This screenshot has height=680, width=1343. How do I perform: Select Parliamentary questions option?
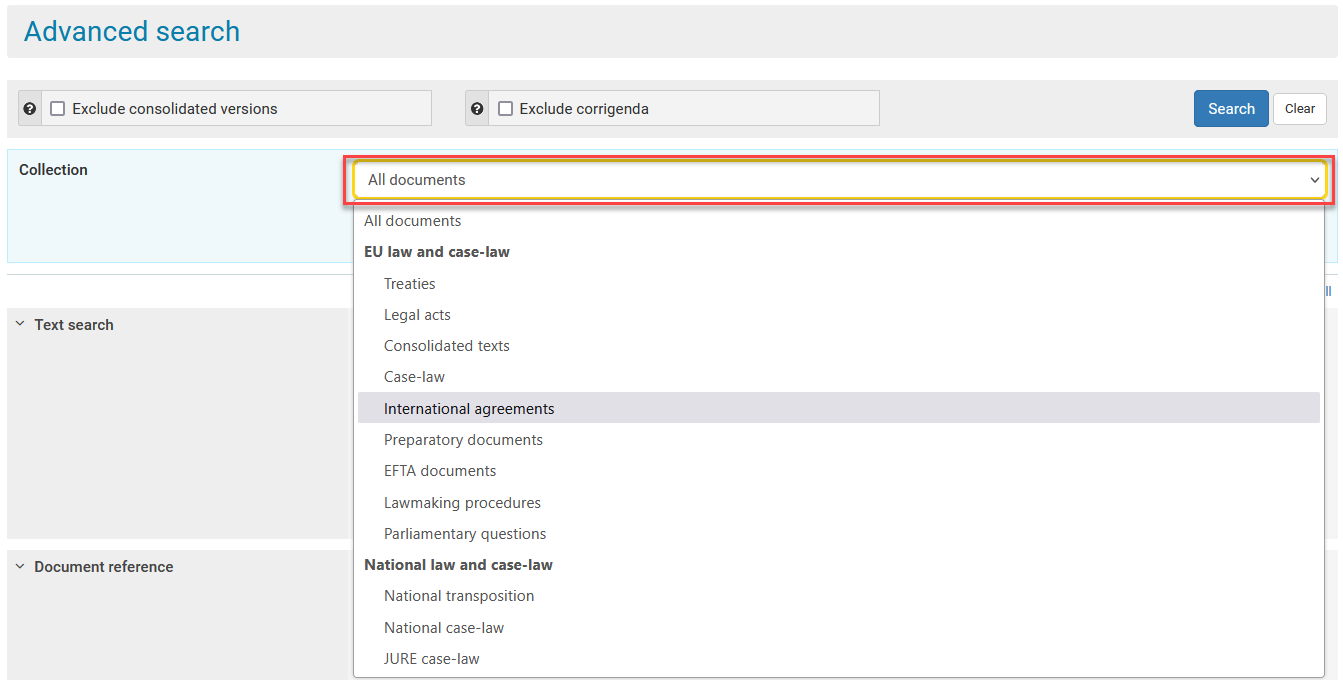click(x=839, y=534)
